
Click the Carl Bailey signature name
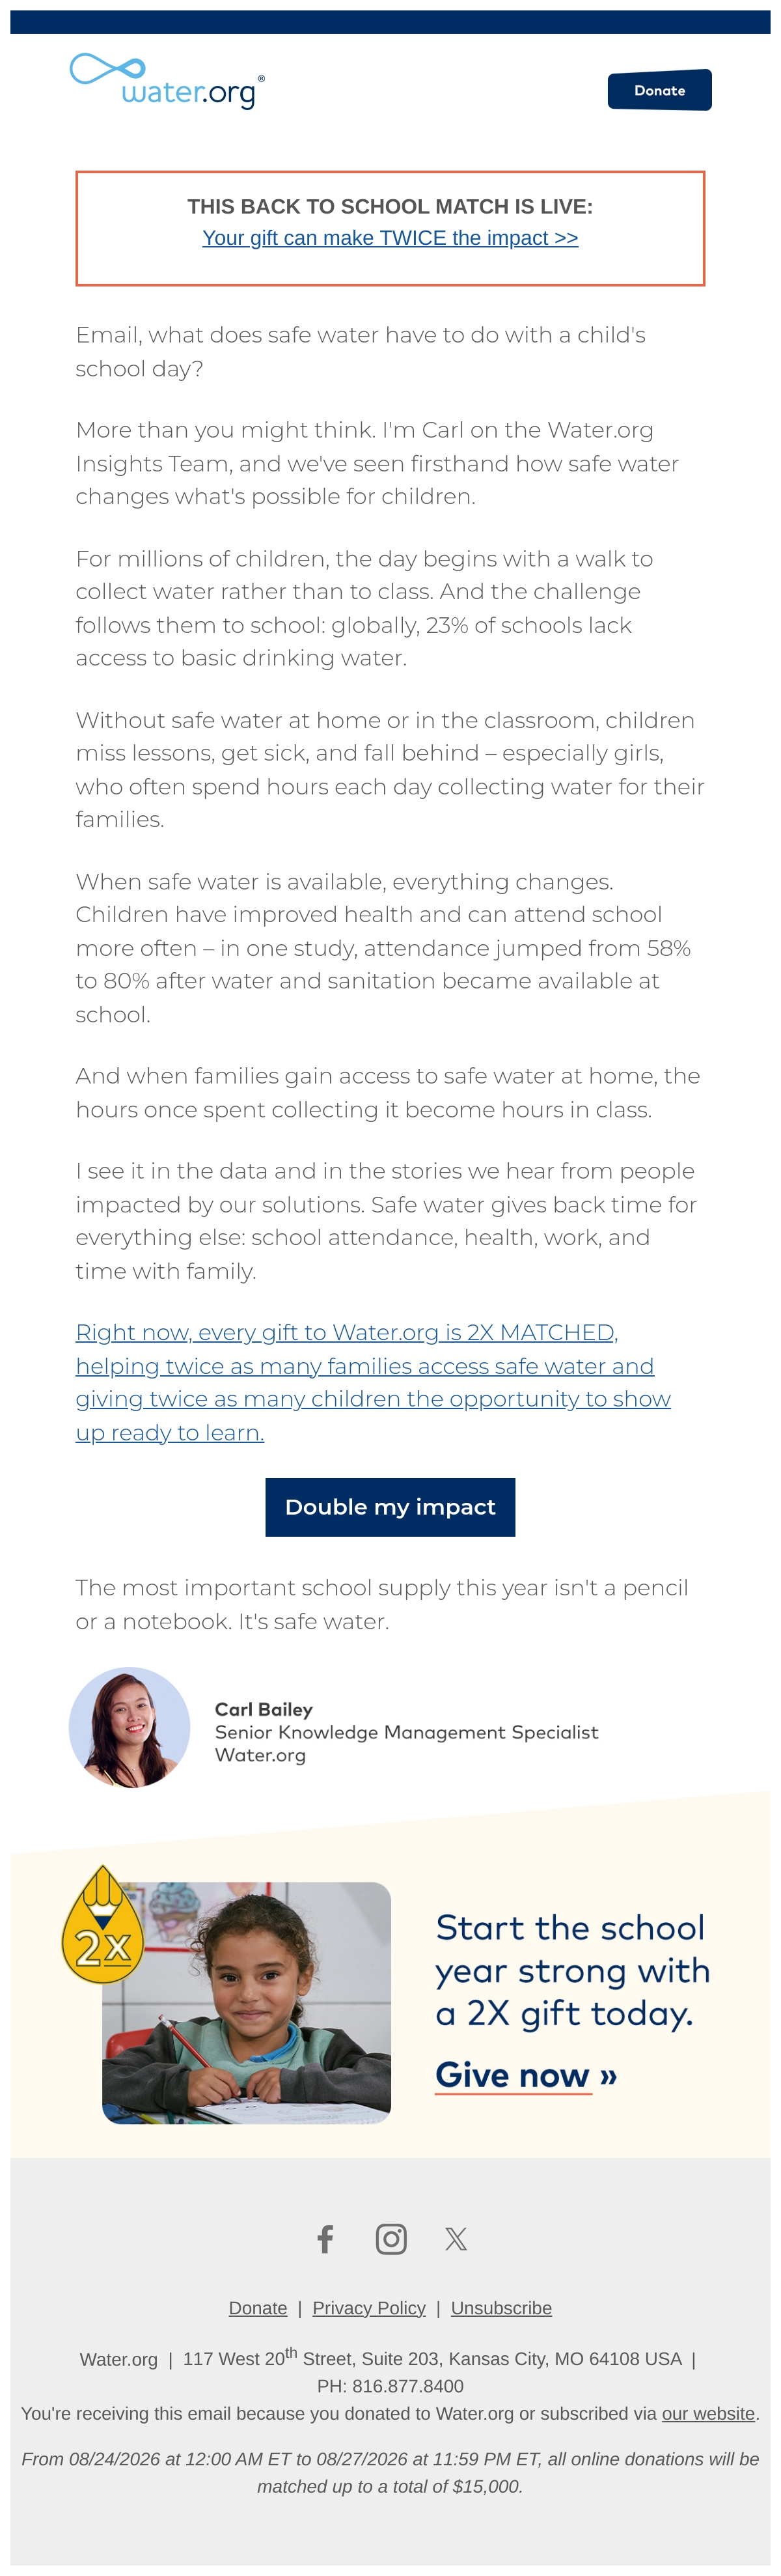(264, 1709)
